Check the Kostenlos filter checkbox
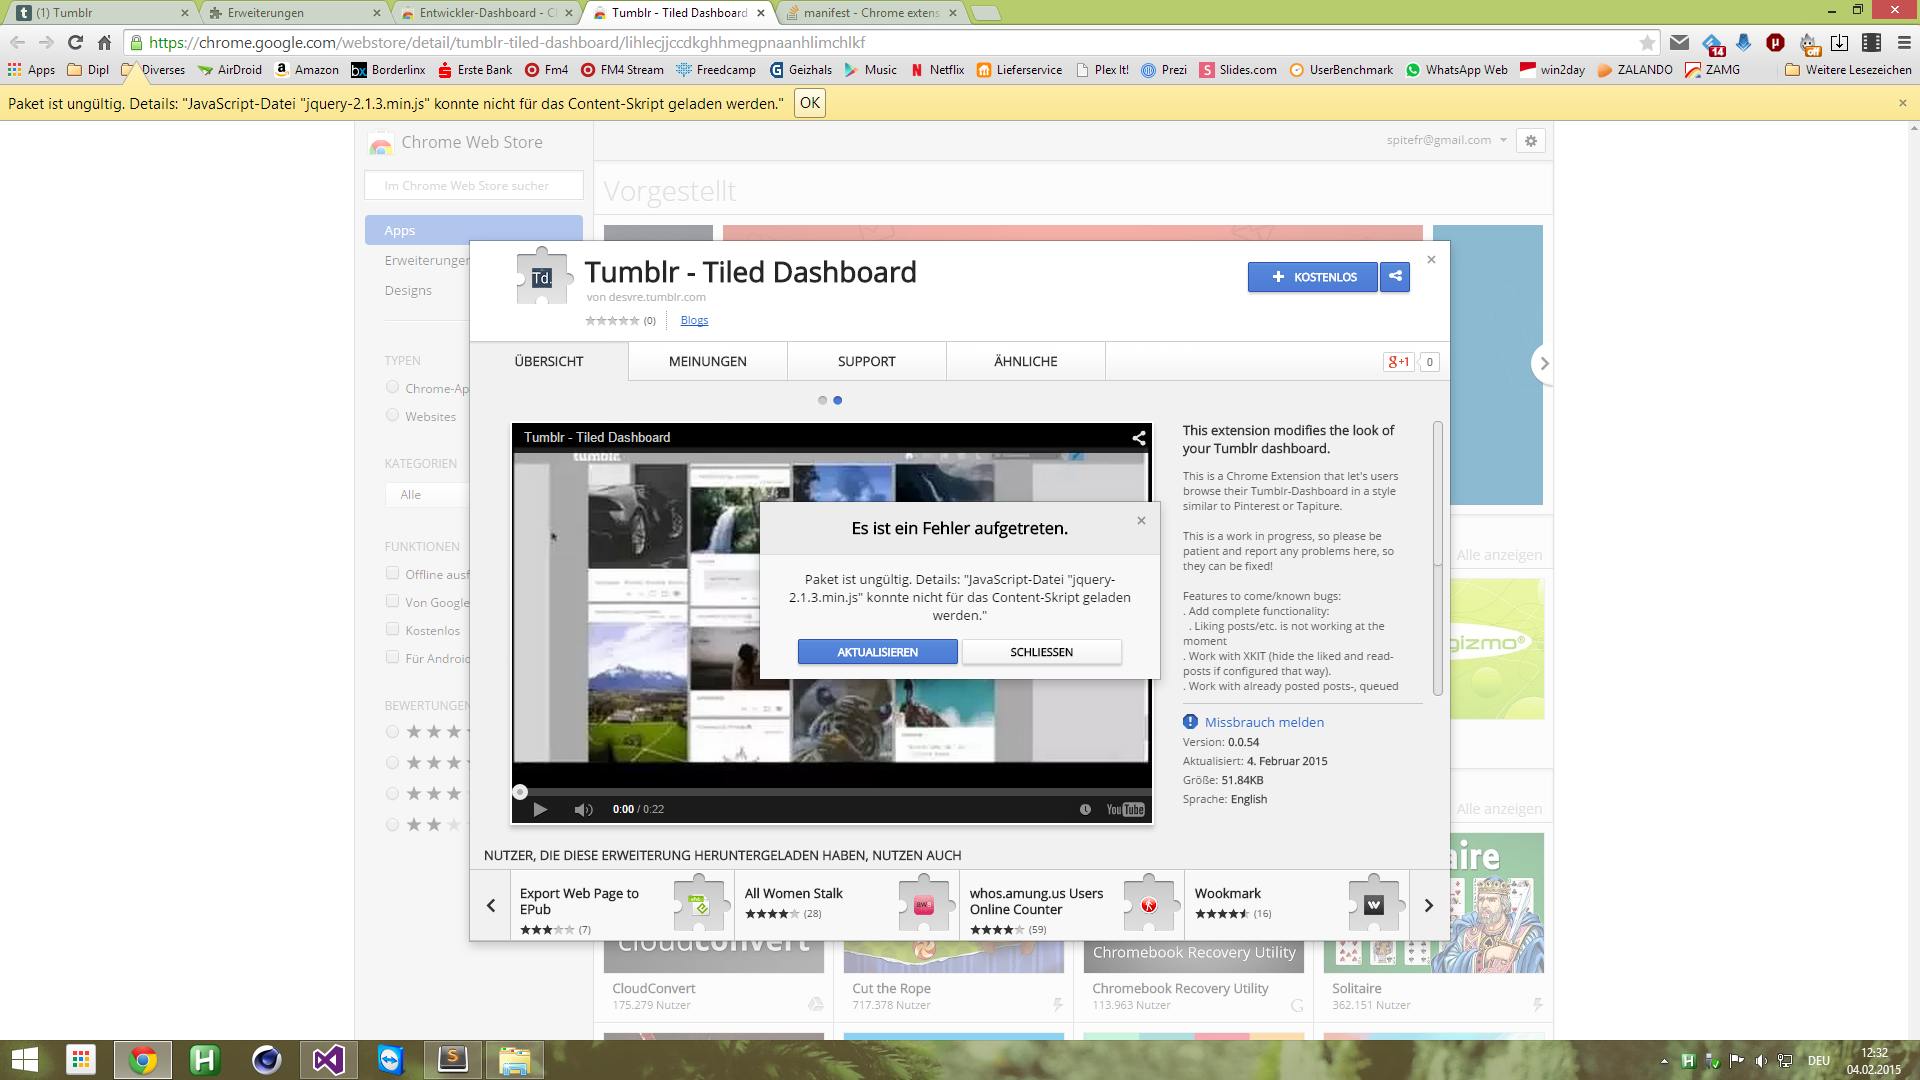This screenshot has width=1920, height=1080. [x=392, y=629]
